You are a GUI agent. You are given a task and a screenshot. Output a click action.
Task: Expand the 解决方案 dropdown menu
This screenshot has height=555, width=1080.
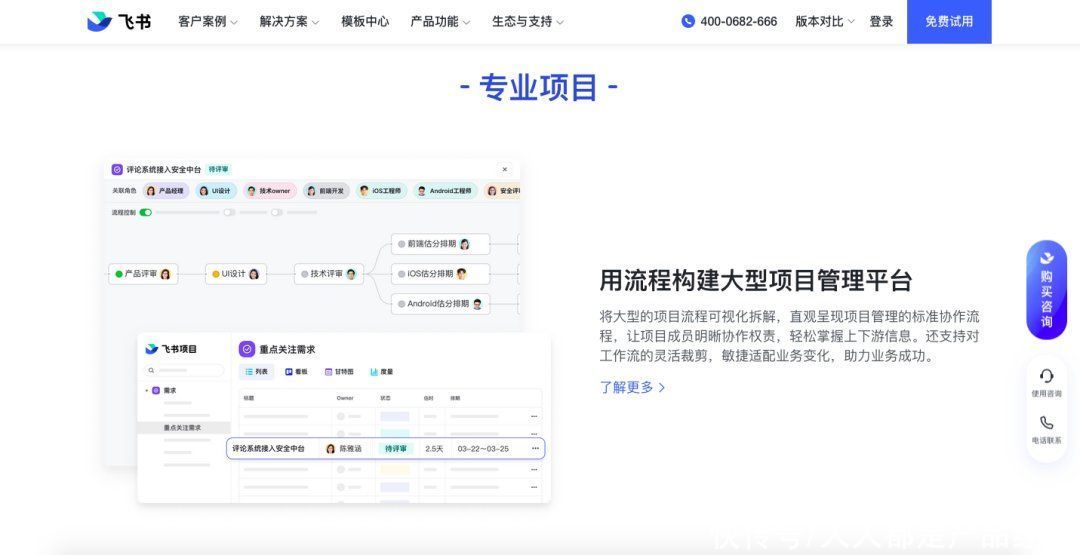point(289,21)
